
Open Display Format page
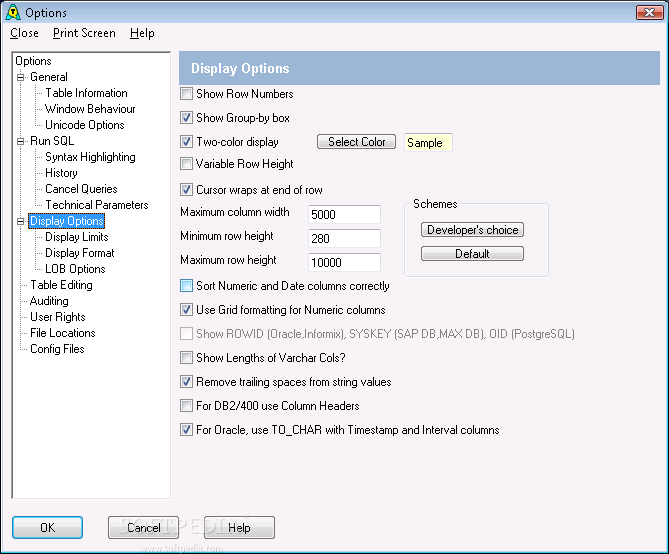(80, 253)
